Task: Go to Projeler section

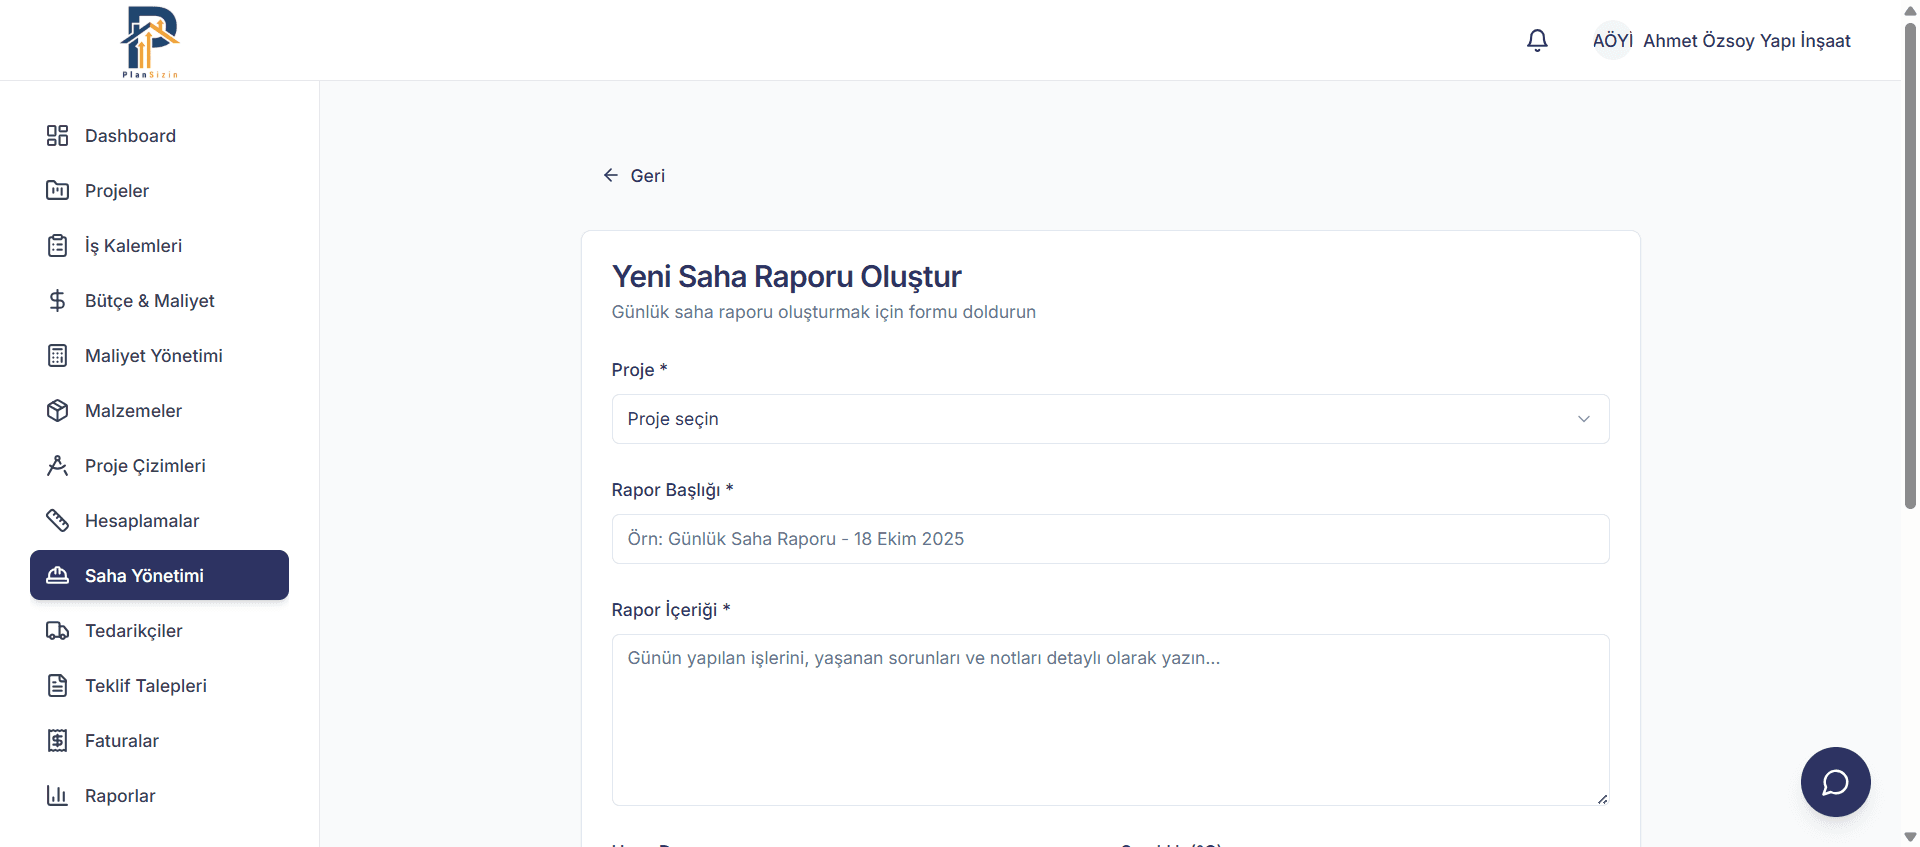Action: tap(159, 191)
